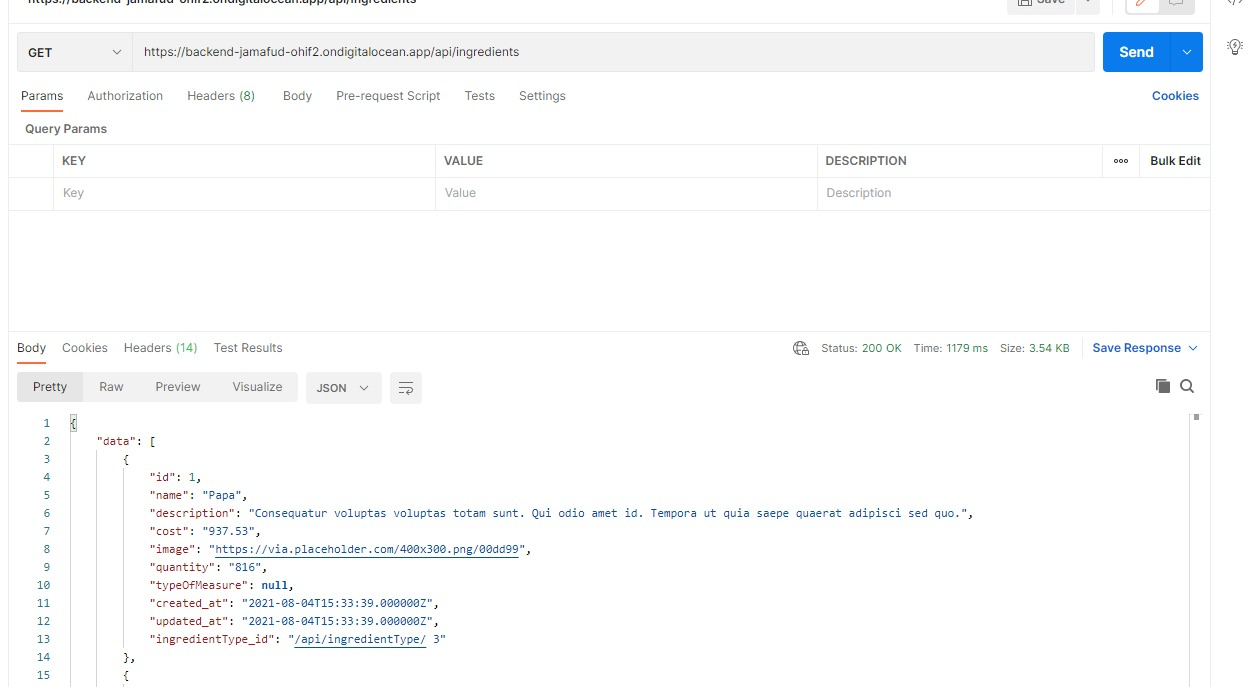
Task: Change response format via JSON dropdown
Action: (343, 388)
